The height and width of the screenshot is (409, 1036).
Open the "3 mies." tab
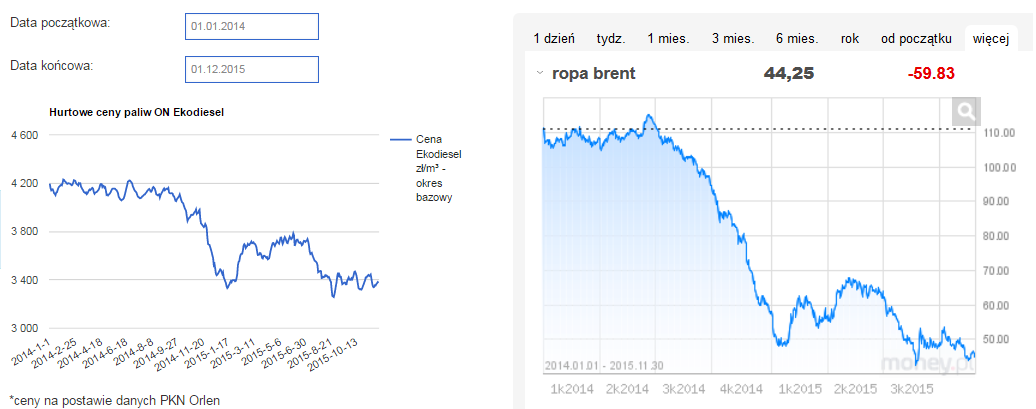pyautogui.click(x=732, y=39)
